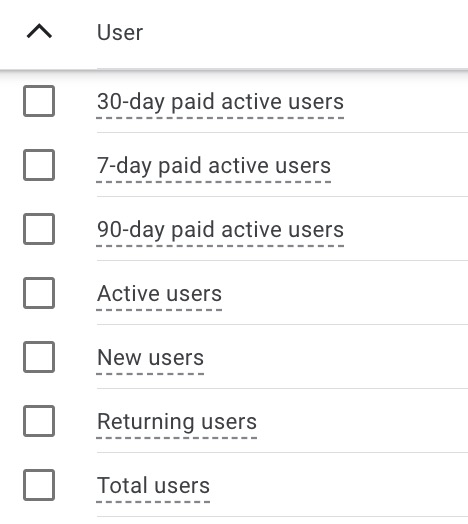Image resolution: width=468 pixels, height=524 pixels.
Task: Click the Returning users list row
Action: (x=234, y=421)
